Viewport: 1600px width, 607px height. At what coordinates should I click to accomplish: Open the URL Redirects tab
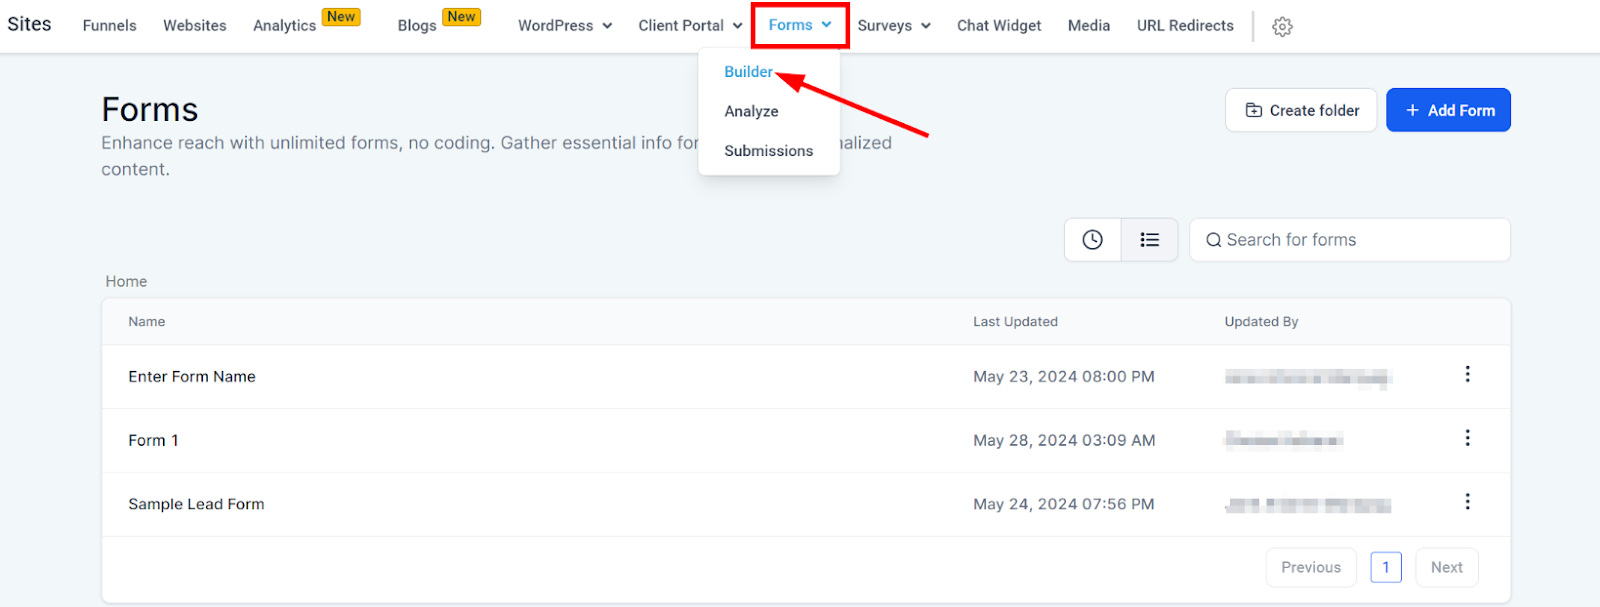pyautogui.click(x=1185, y=26)
